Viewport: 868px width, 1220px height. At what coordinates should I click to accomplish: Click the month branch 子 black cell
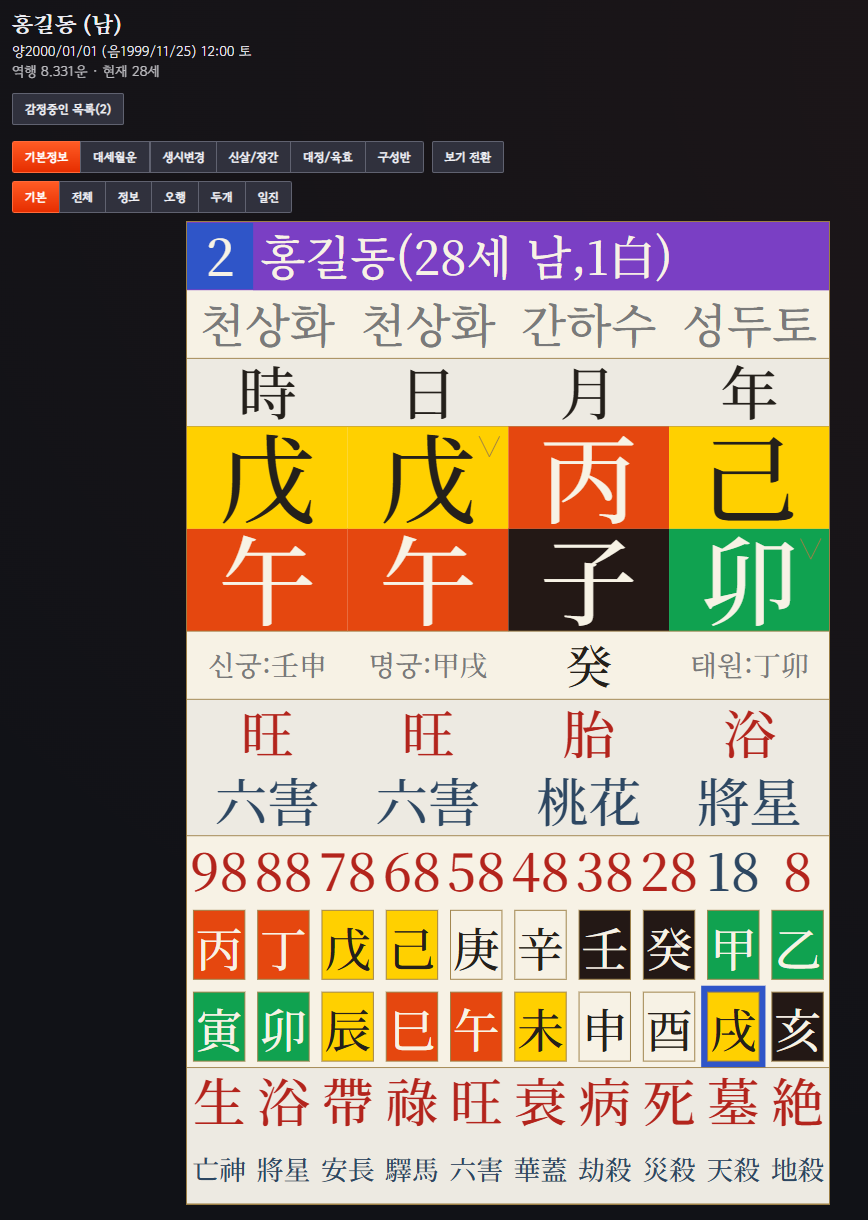[x=588, y=580]
